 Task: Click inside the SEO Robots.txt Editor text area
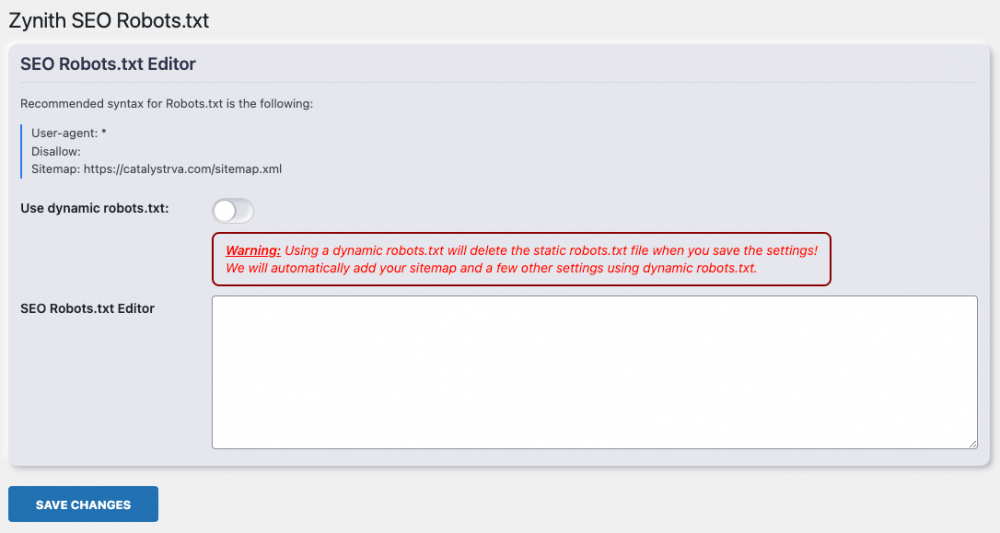point(594,371)
